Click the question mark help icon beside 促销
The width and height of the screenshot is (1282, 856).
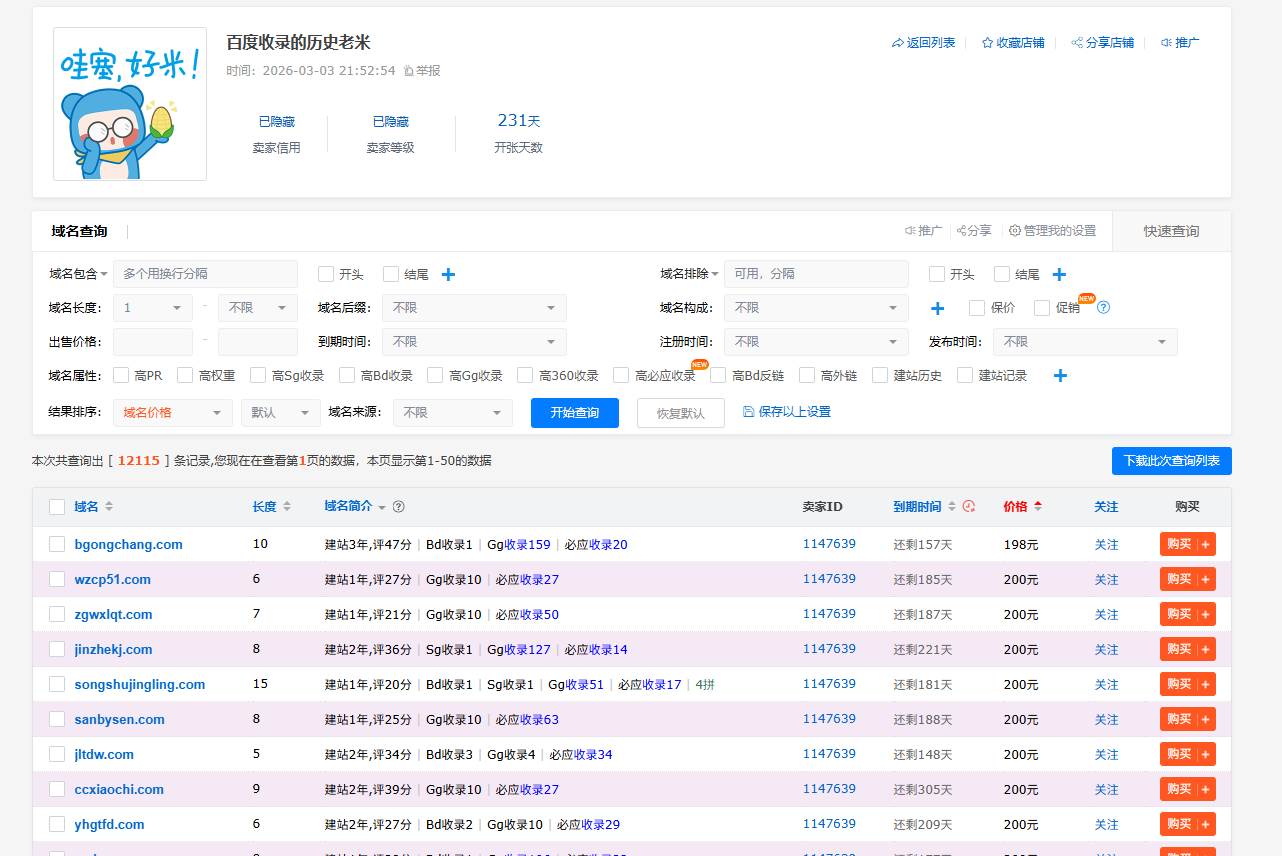(x=1104, y=308)
